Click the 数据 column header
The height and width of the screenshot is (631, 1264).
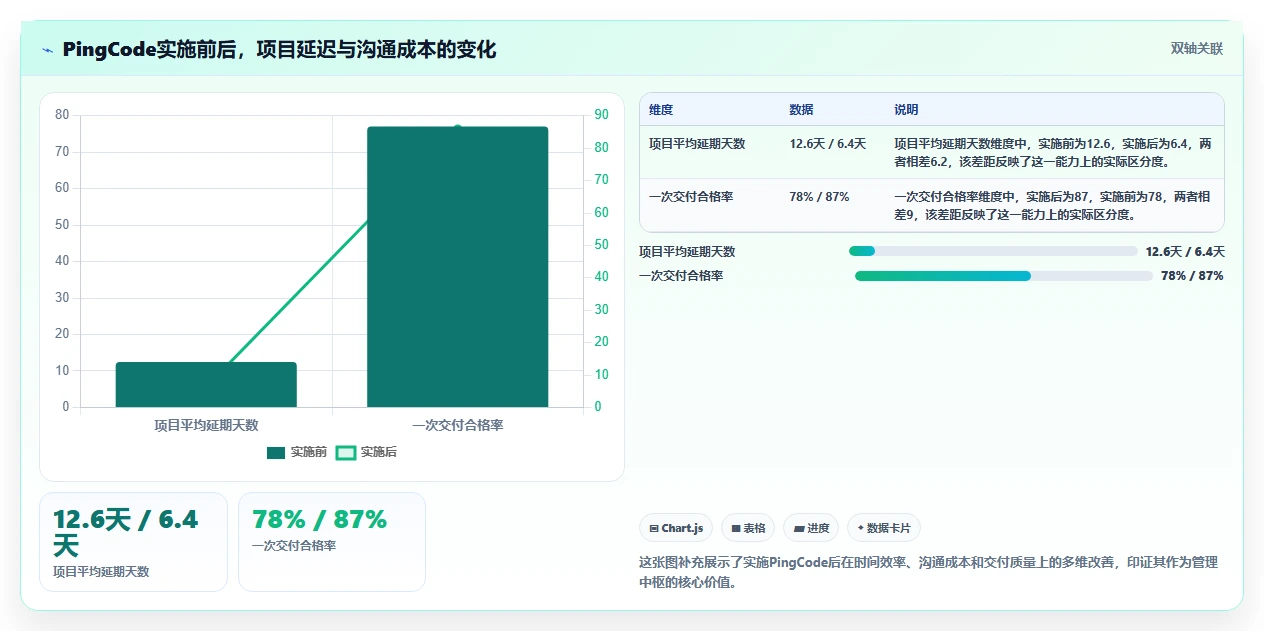tap(801, 110)
